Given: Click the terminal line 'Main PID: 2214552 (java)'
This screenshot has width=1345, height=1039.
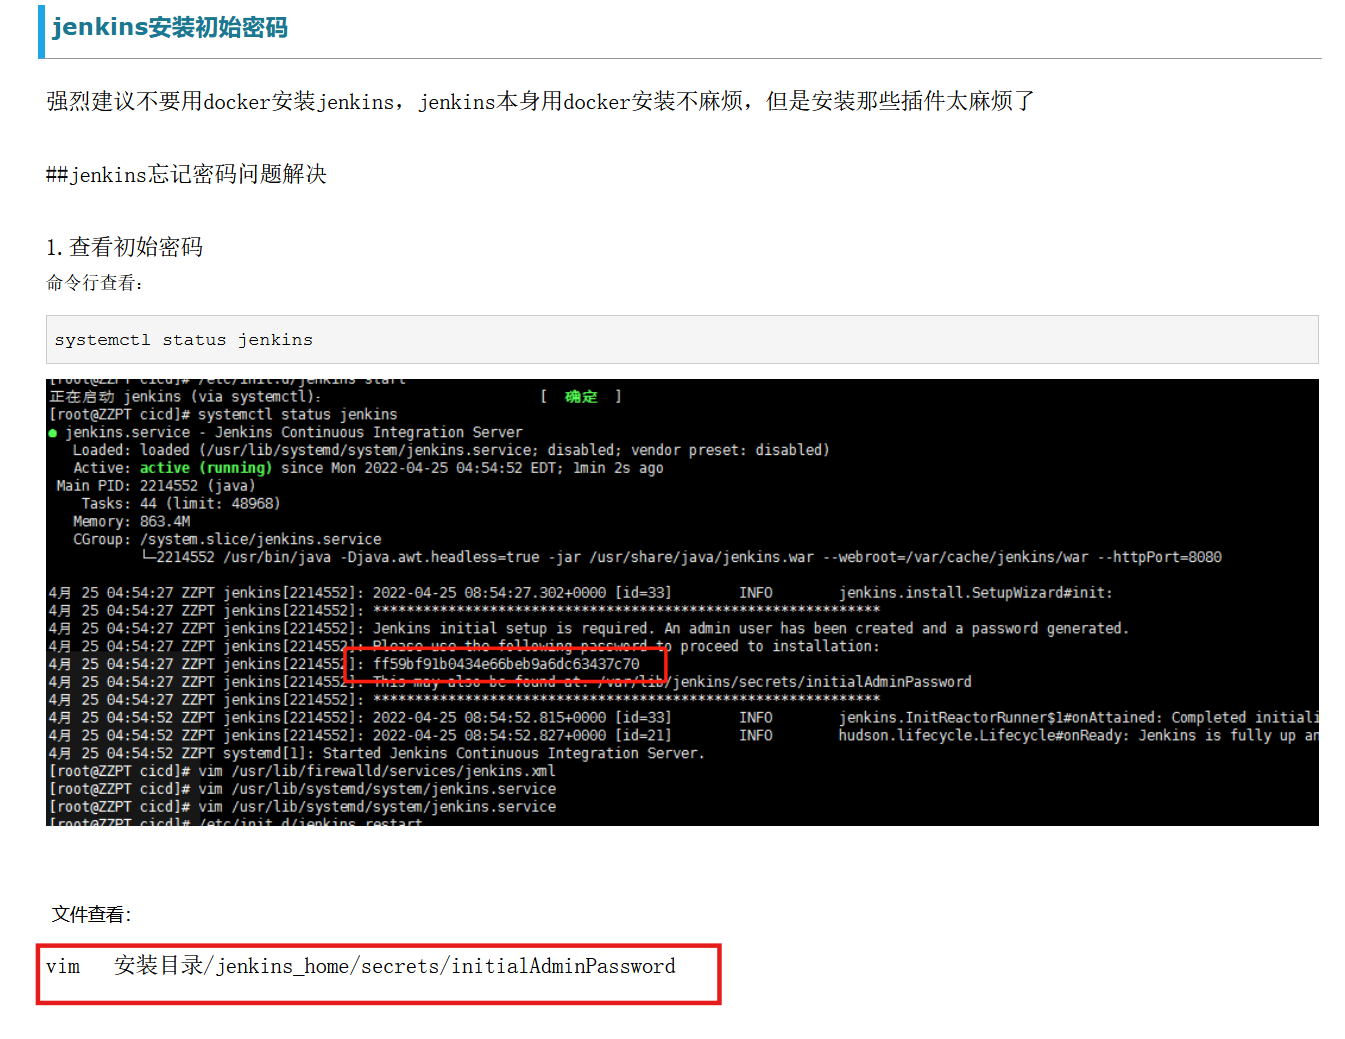Looking at the screenshot, I should click(x=156, y=486).
